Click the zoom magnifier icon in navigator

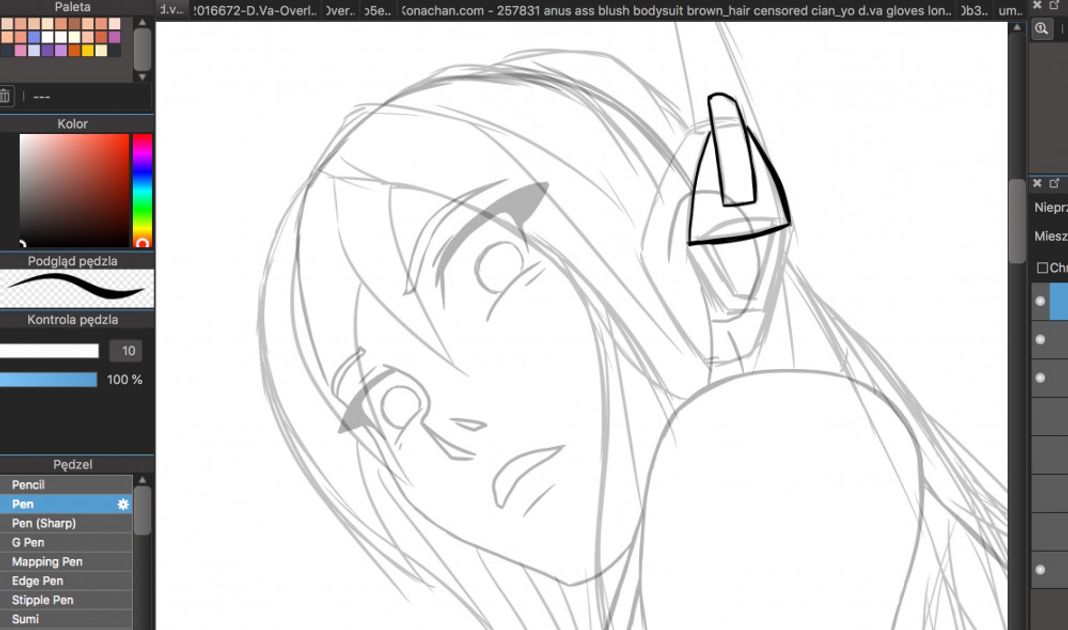[1042, 29]
